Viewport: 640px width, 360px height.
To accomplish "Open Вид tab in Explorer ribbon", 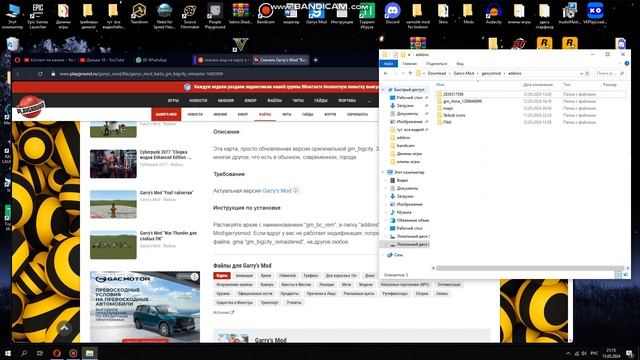I will pyautogui.click(x=460, y=64).
